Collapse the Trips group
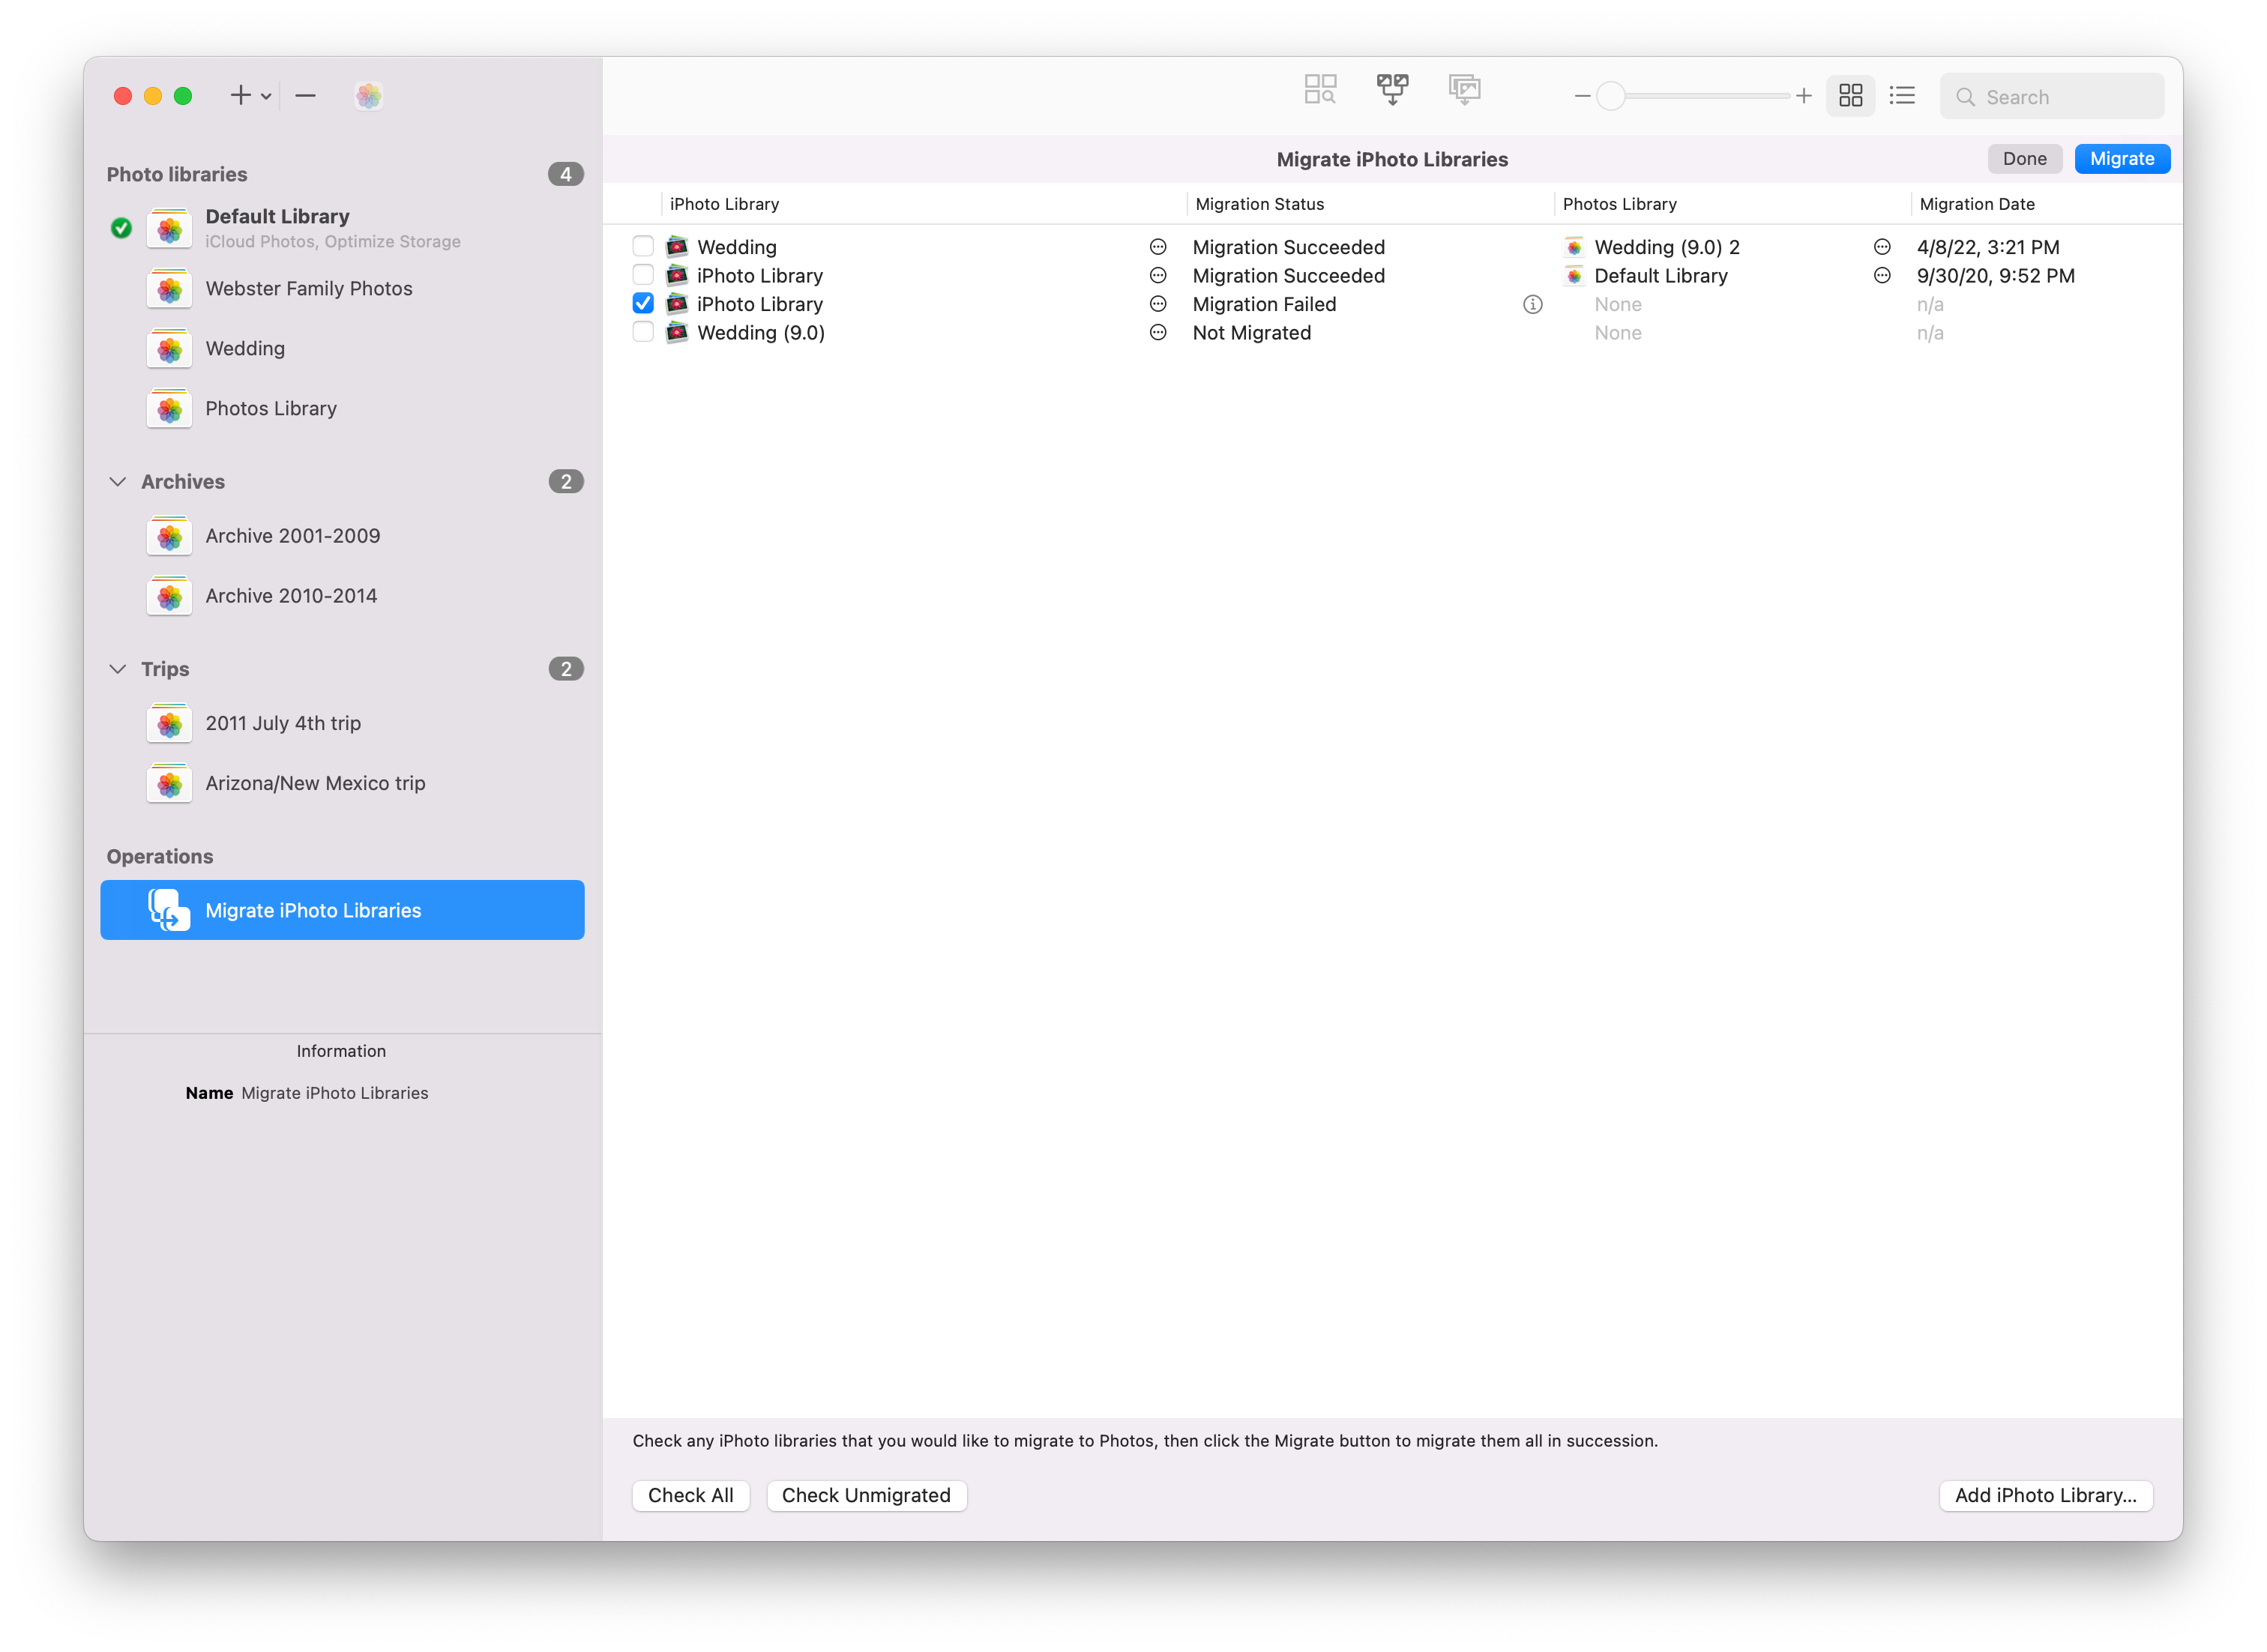 pyautogui.click(x=118, y=669)
